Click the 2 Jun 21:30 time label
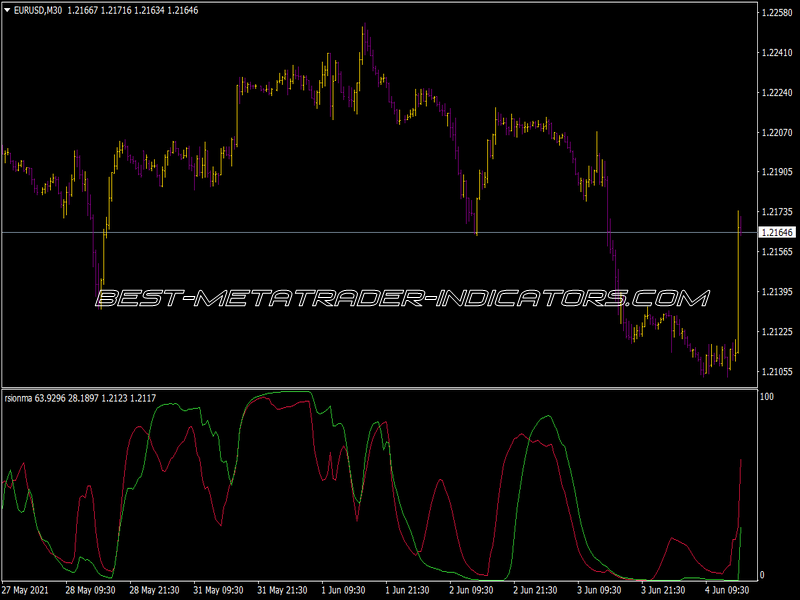Viewport: 800px width, 600px height. (x=535, y=590)
